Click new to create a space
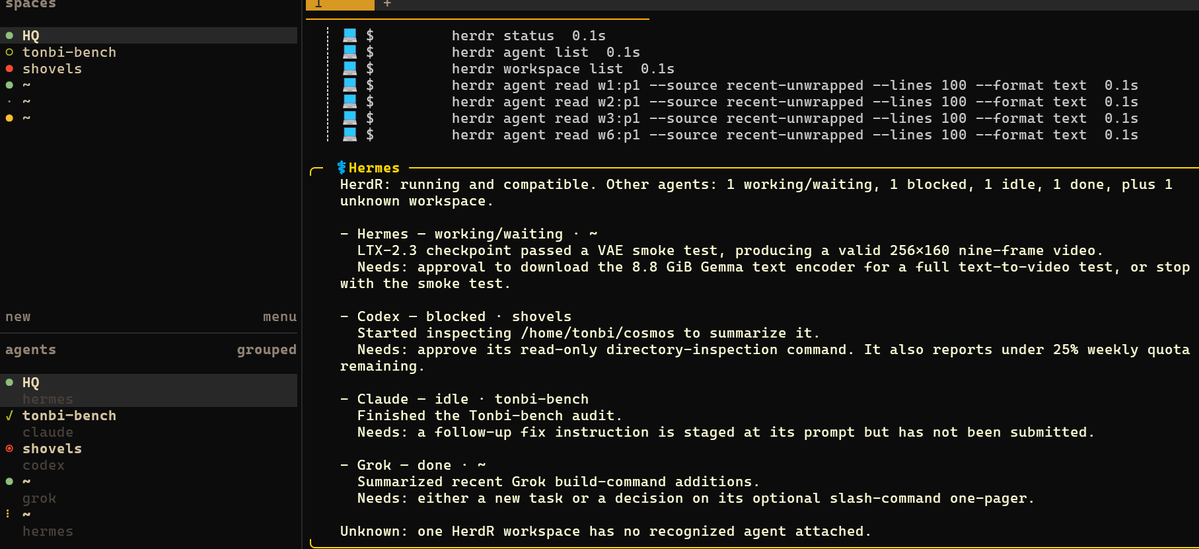Screen dimensions: 1199x549 (18, 317)
